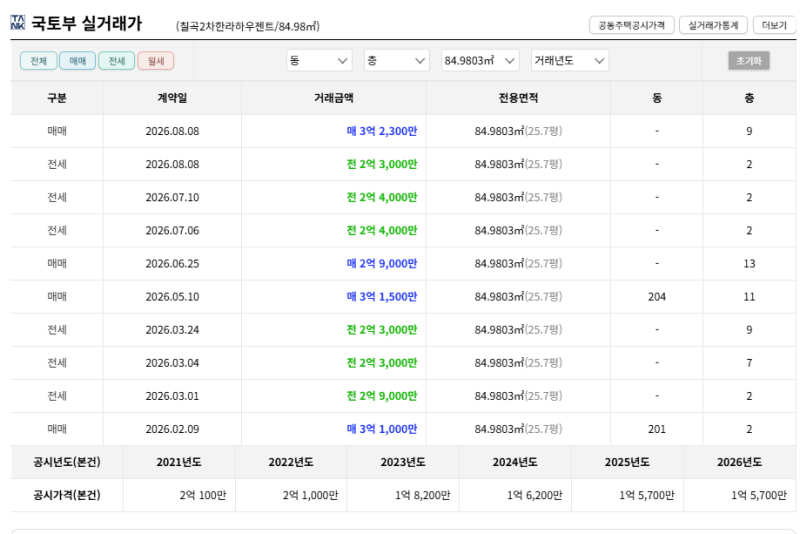
Task: Click price 매 2억 9,000만
Action: pyautogui.click(x=382, y=264)
